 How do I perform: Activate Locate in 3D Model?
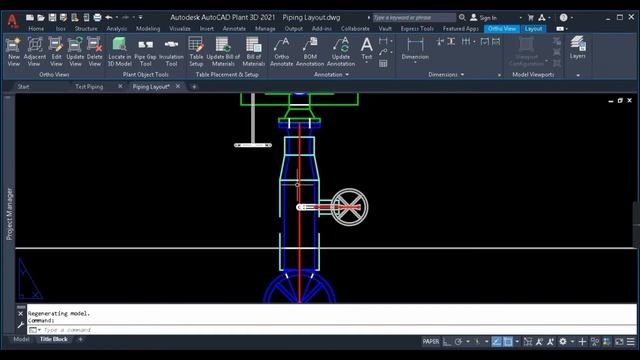[119, 51]
